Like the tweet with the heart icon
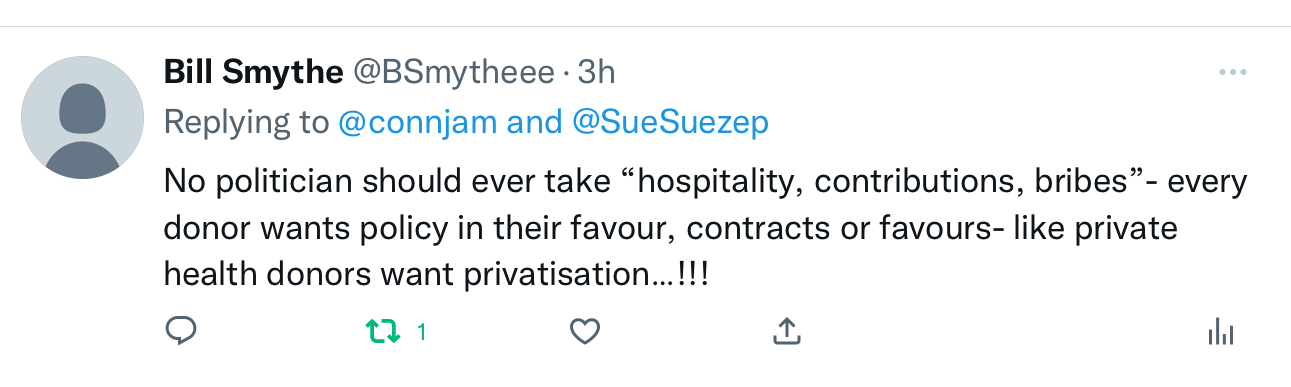This screenshot has height=387, width=1291. (584, 331)
